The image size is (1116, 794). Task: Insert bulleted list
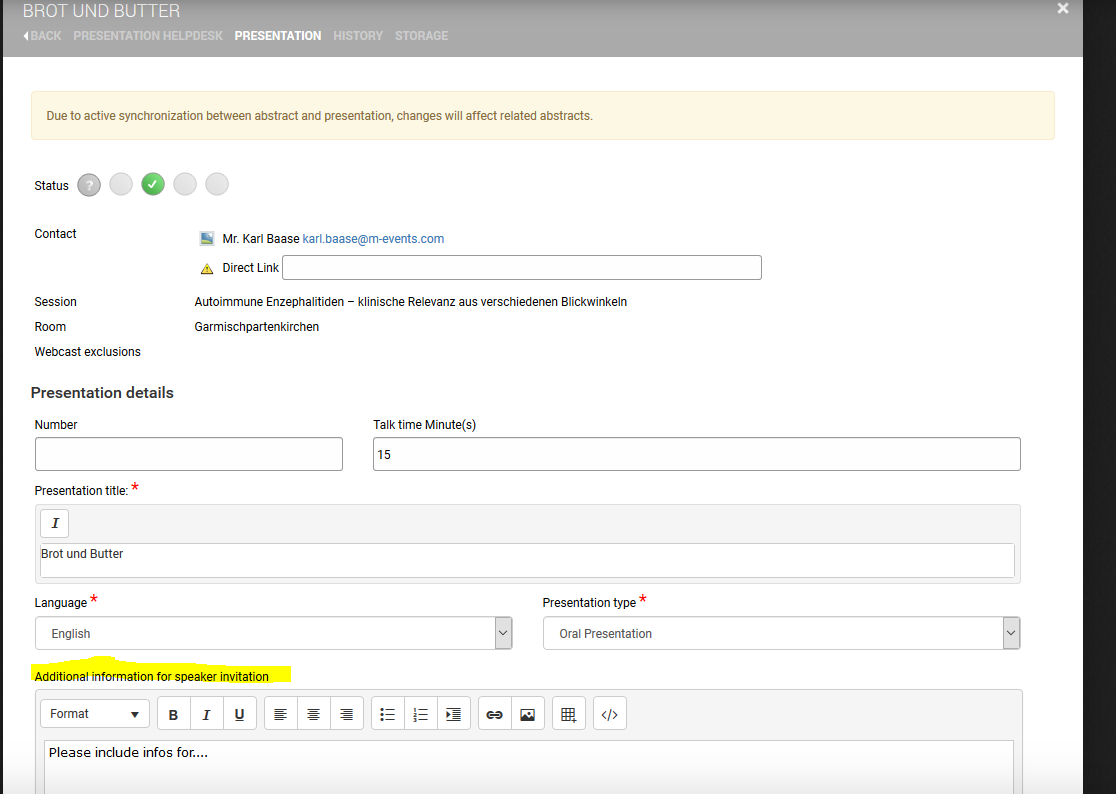click(387, 714)
